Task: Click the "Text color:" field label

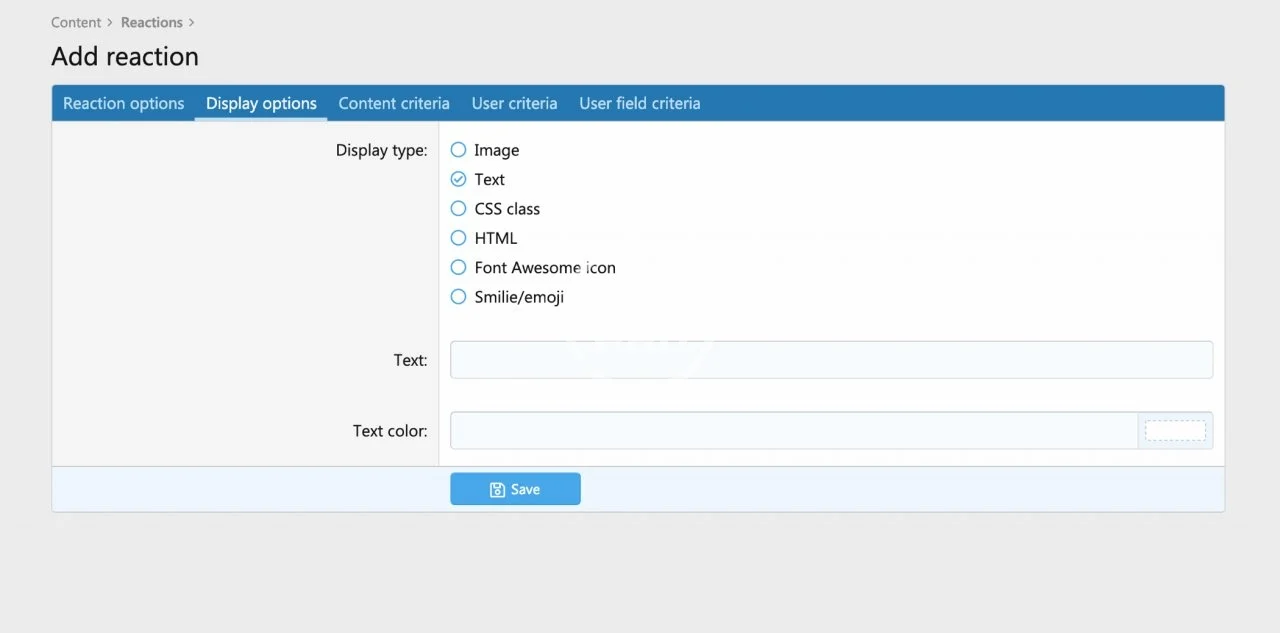Action: click(389, 431)
